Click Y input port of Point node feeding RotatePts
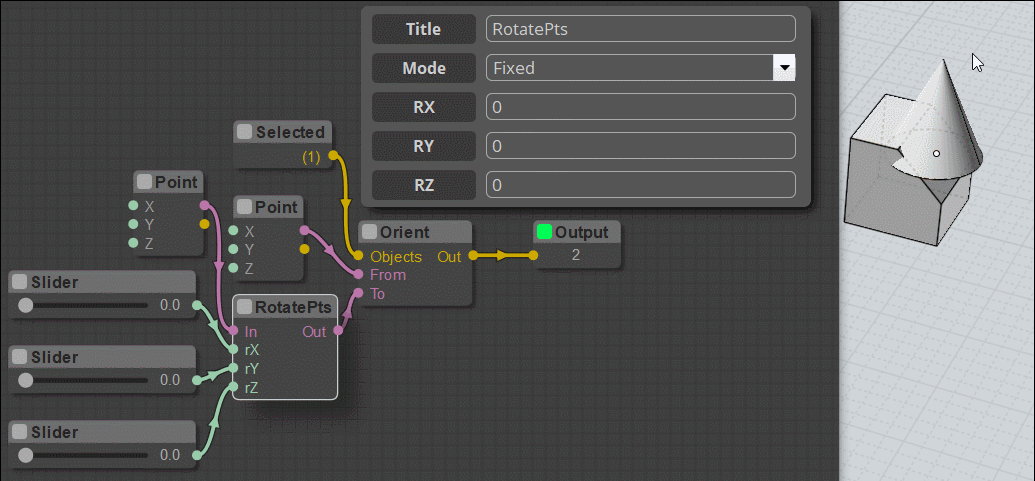1035x481 pixels. click(x=133, y=224)
